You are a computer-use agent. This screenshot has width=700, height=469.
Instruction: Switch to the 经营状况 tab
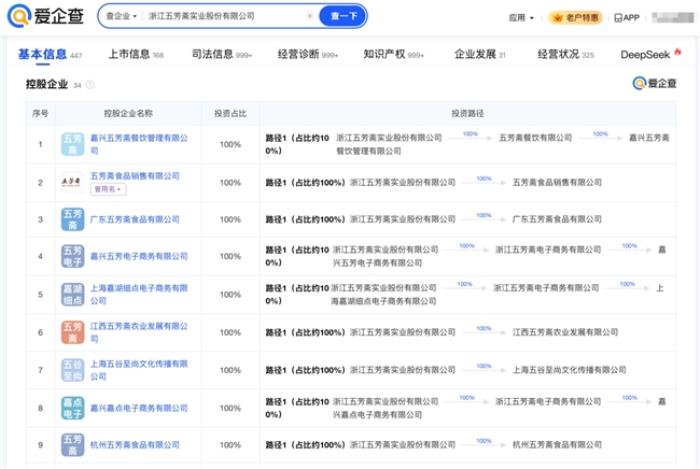566,54
